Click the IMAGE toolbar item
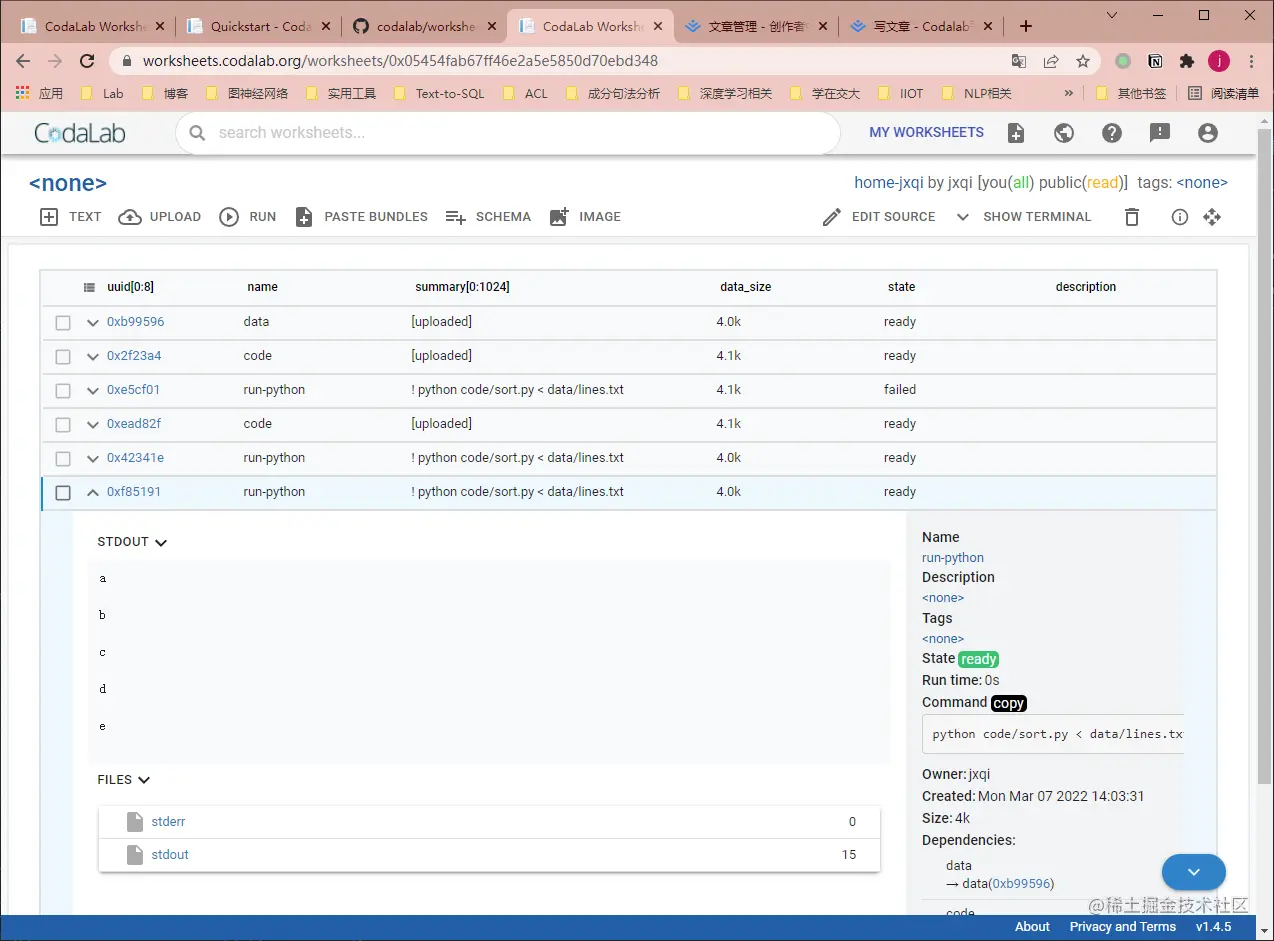This screenshot has width=1274, height=941. tap(585, 217)
